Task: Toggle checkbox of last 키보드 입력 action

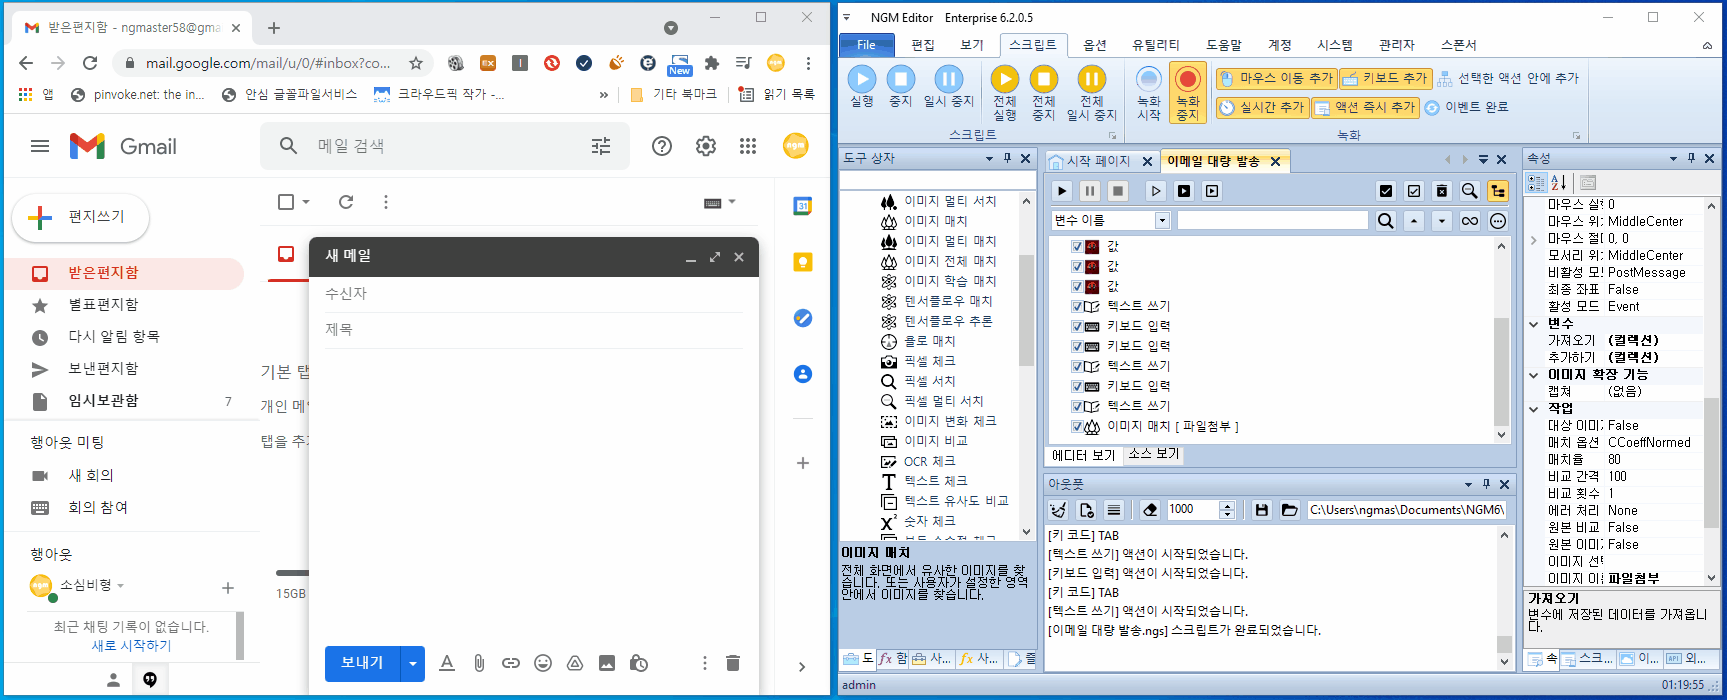Action: tap(1077, 386)
